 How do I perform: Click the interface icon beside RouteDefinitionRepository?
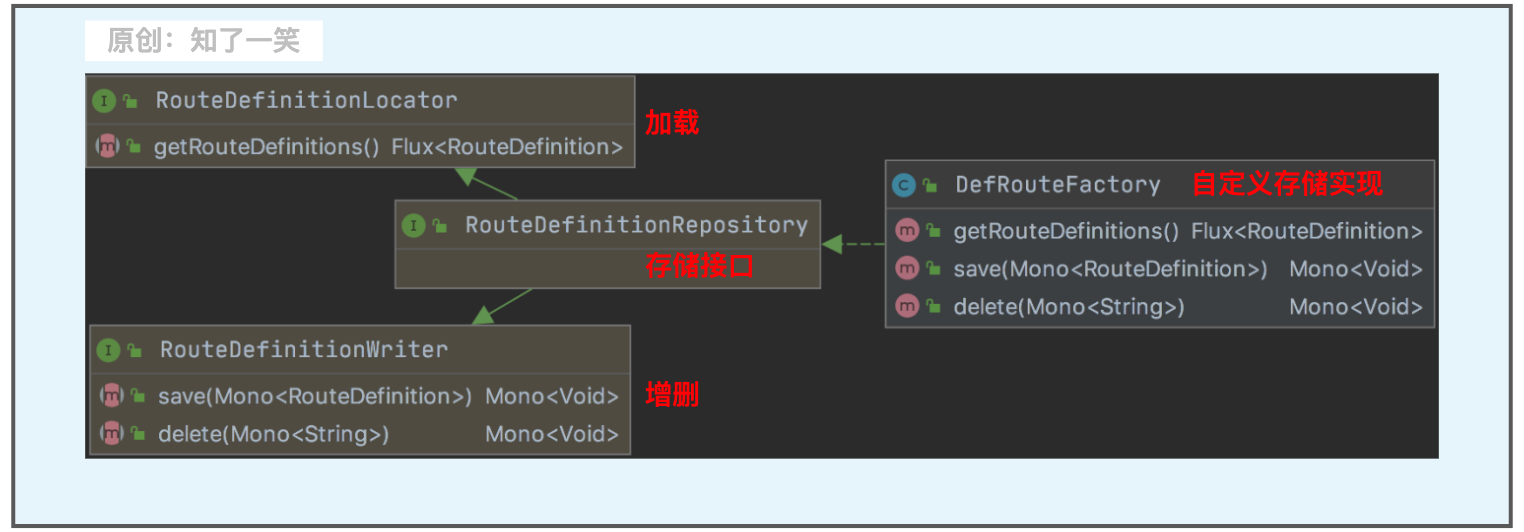(413, 226)
